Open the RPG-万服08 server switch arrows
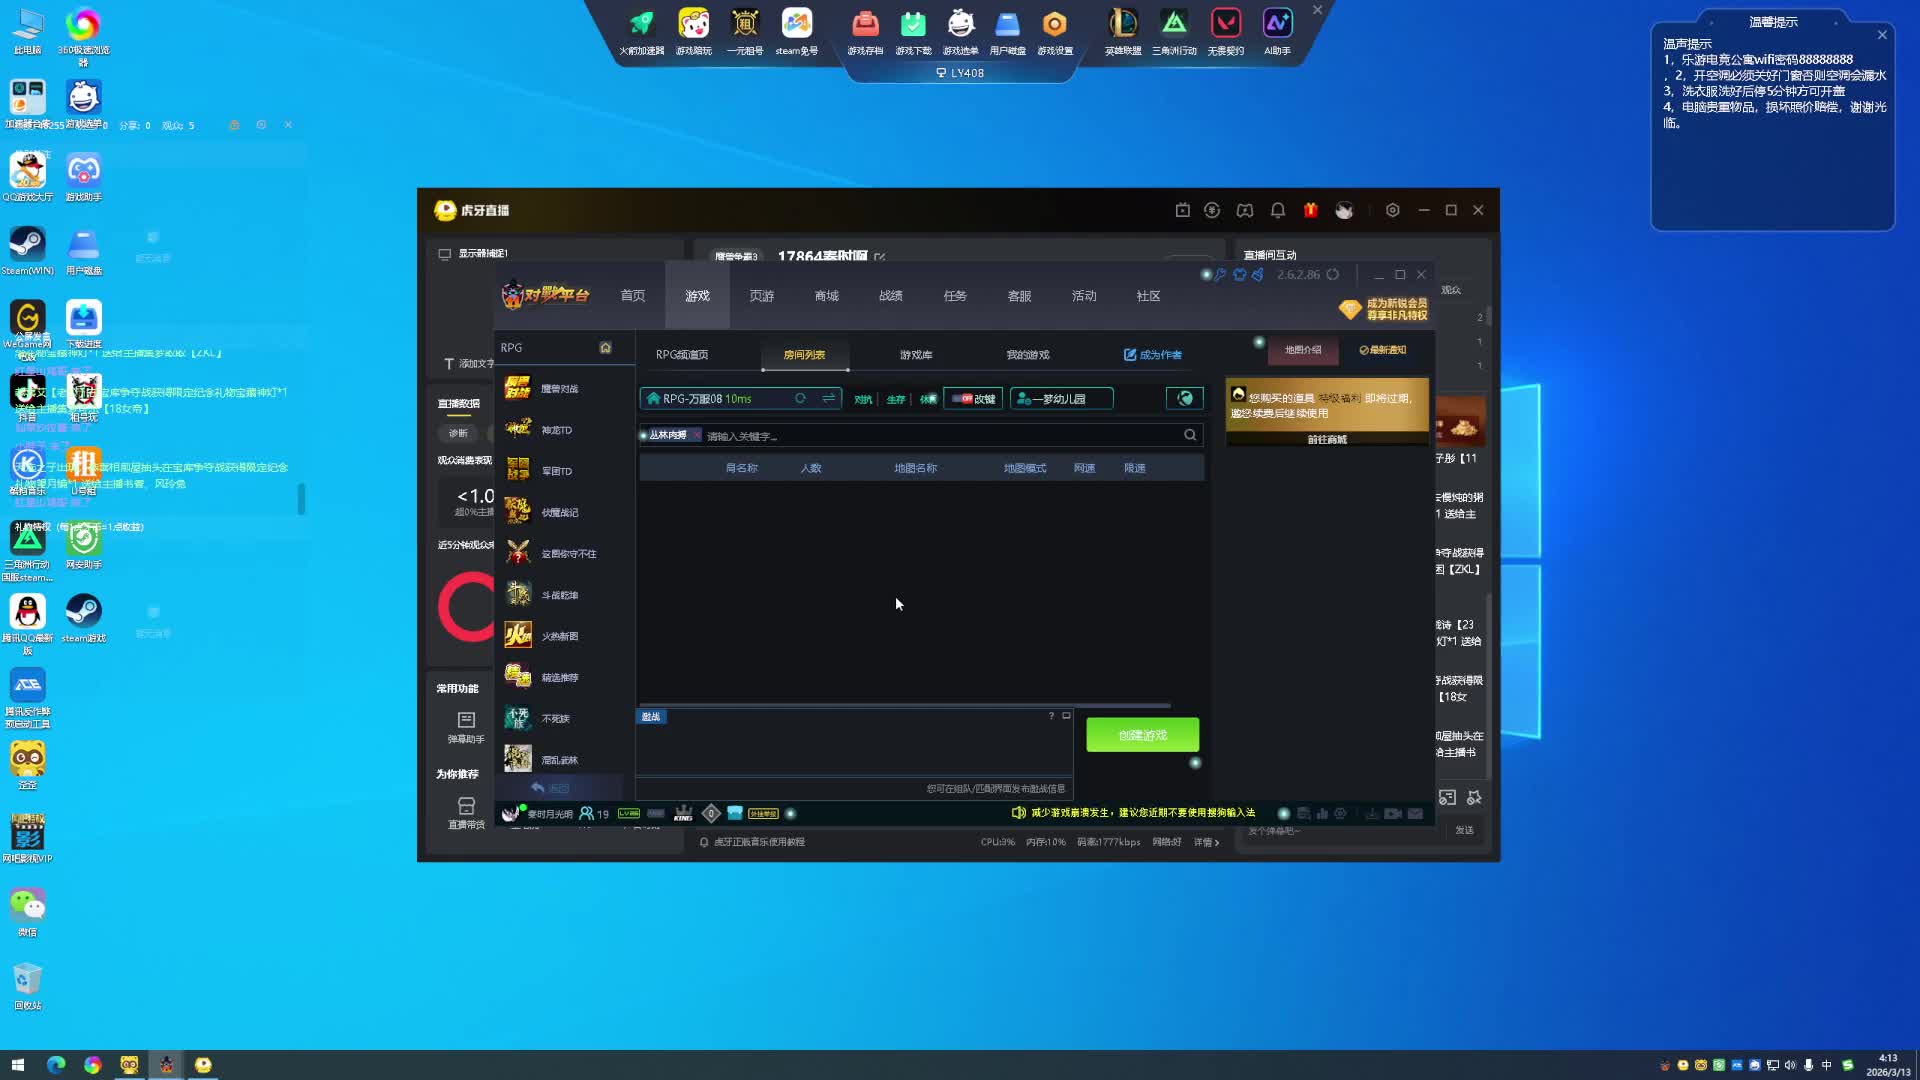Viewport: 1920px width, 1080px height. point(828,399)
